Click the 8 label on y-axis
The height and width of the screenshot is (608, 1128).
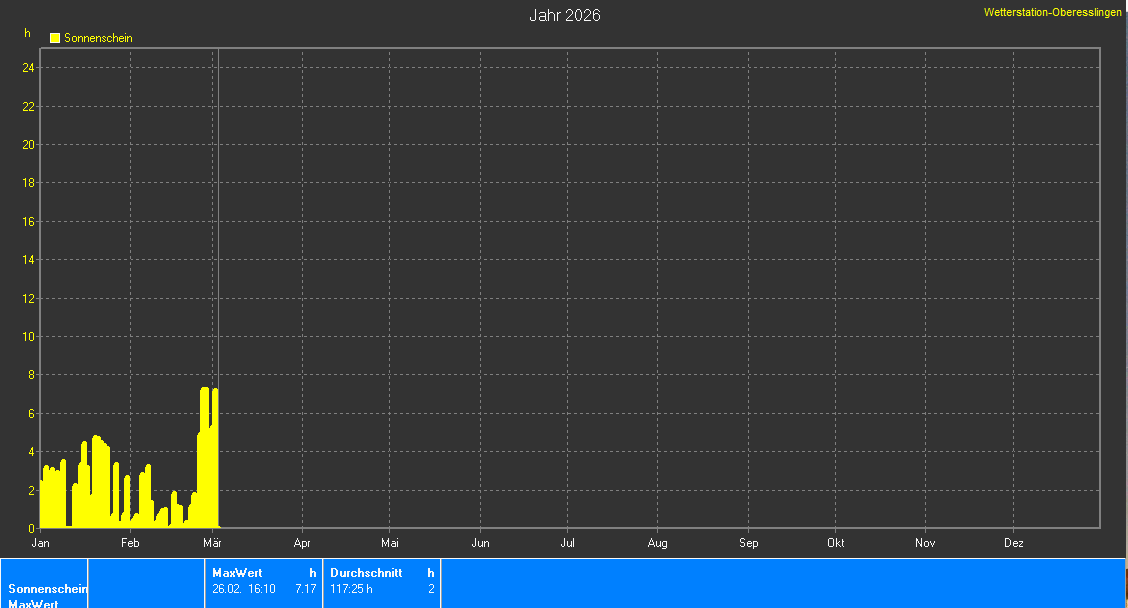(x=31, y=375)
